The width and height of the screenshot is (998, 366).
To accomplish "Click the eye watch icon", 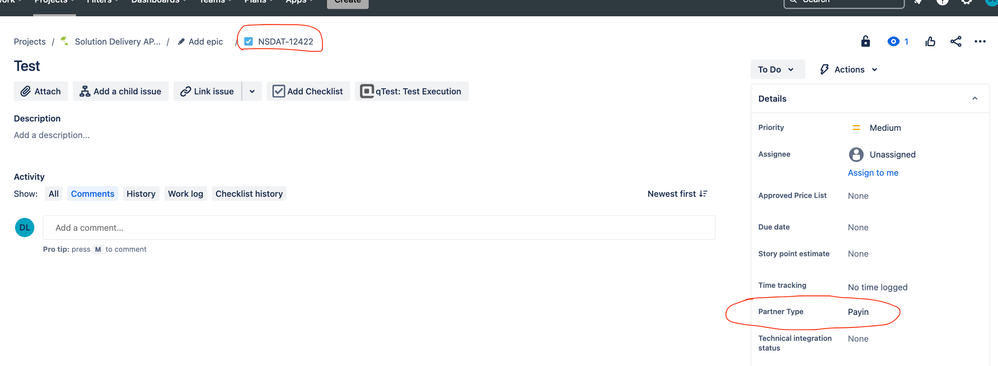I will (x=894, y=41).
